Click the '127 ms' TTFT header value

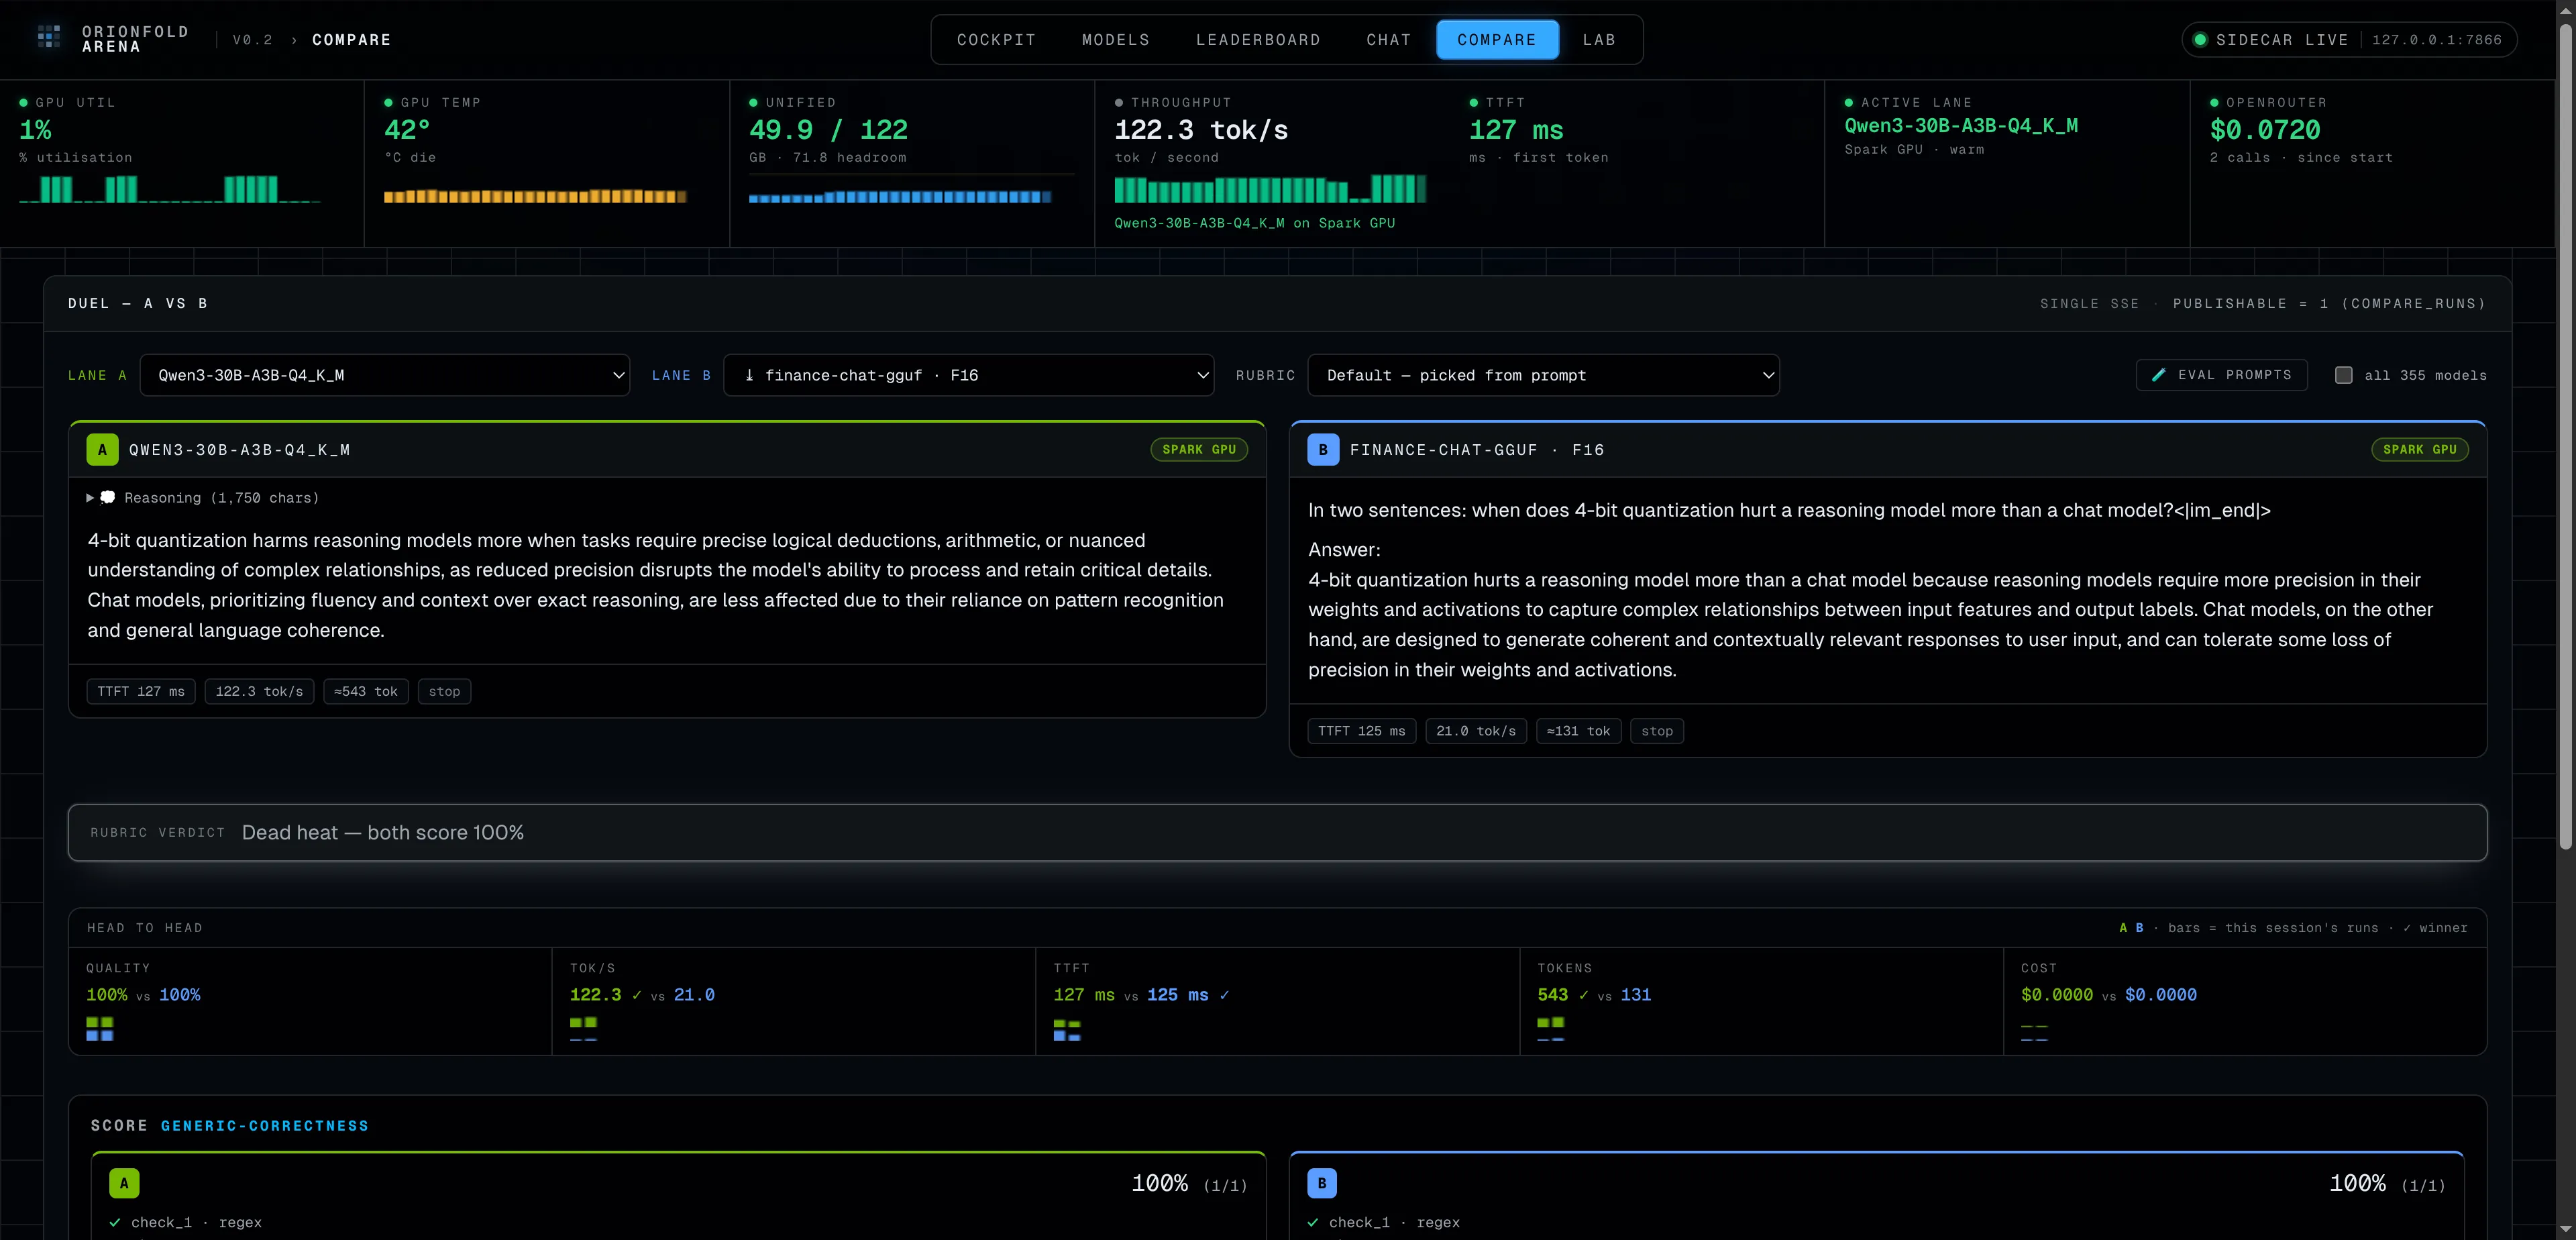click(1516, 130)
